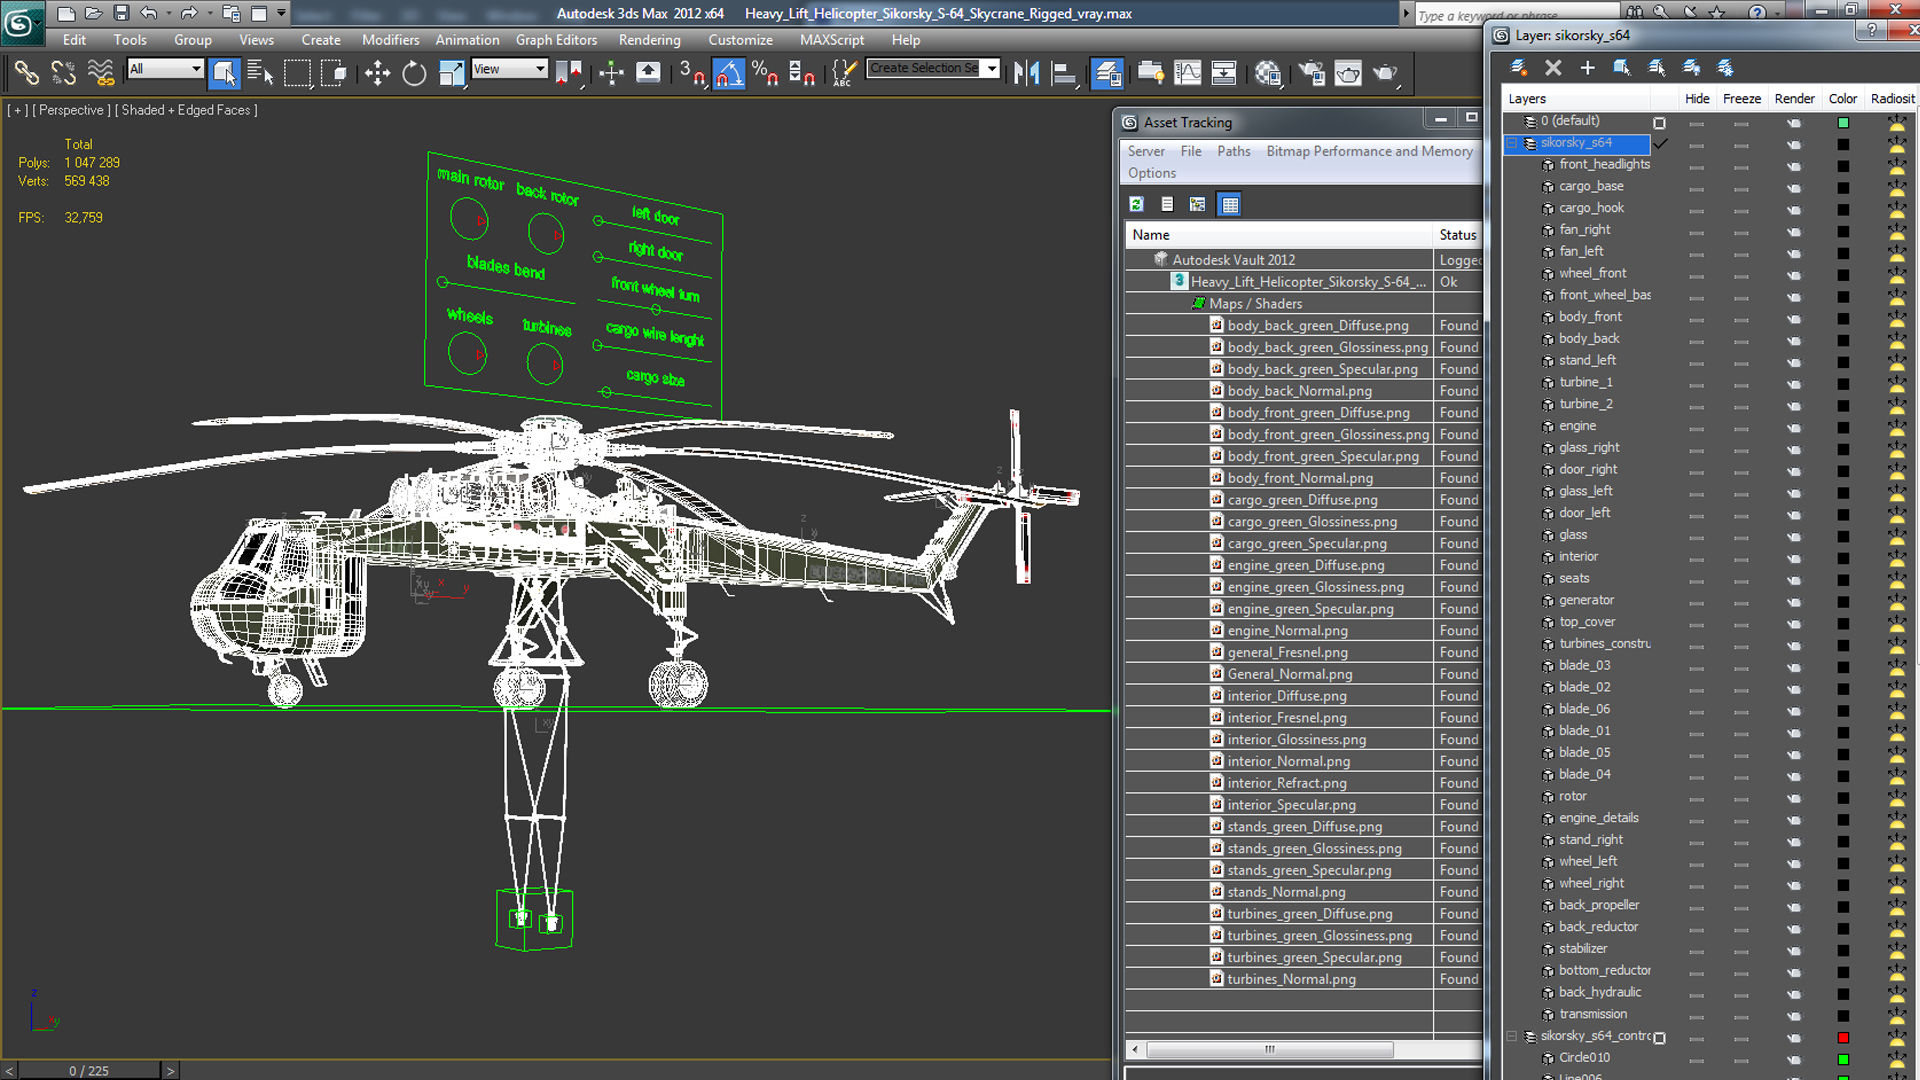Open the Rendering menu
Screen dimensions: 1920x1080
click(x=649, y=40)
